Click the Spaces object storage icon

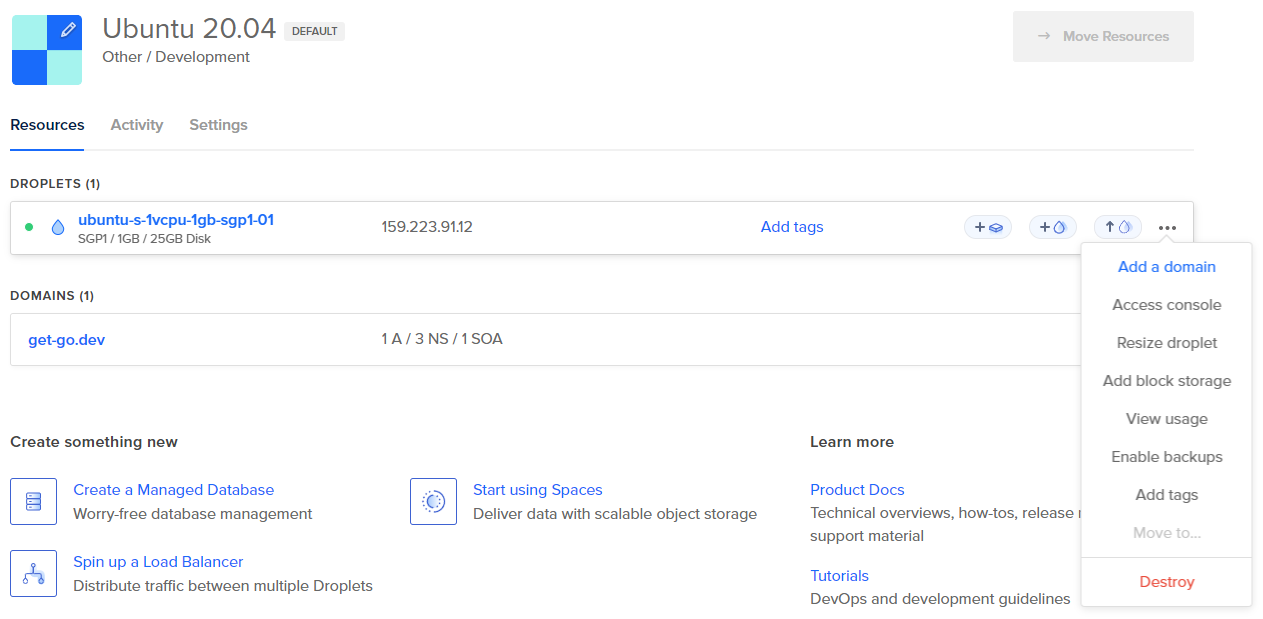433,501
